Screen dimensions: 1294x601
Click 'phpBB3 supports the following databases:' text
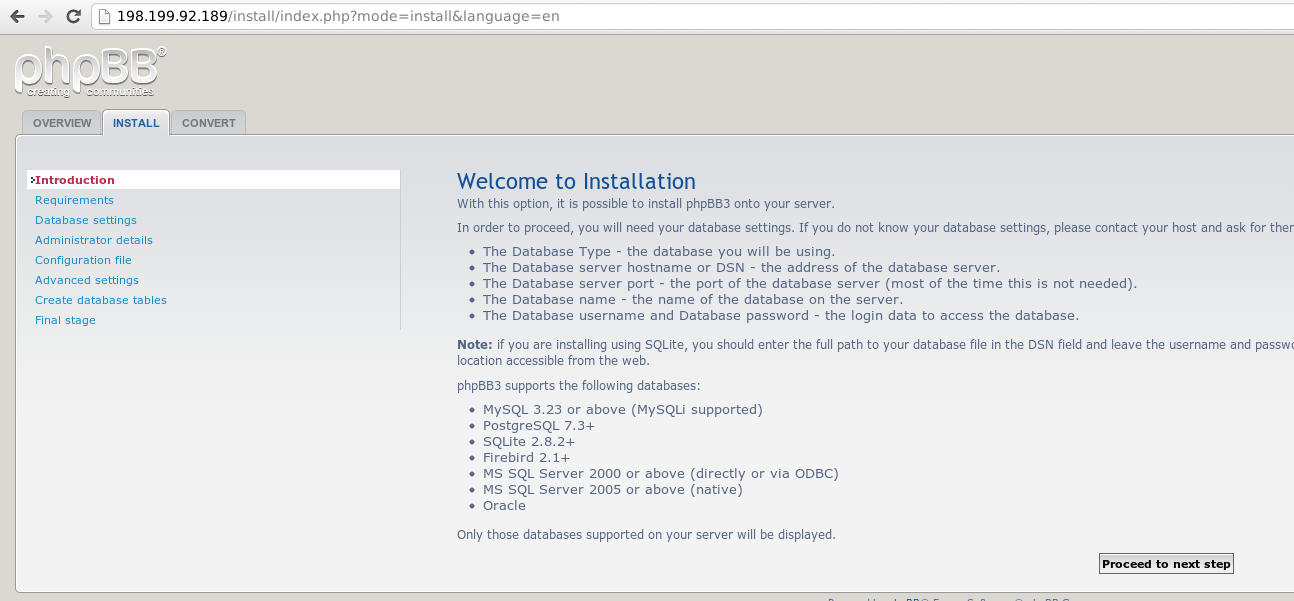click(x=579, y=386)
